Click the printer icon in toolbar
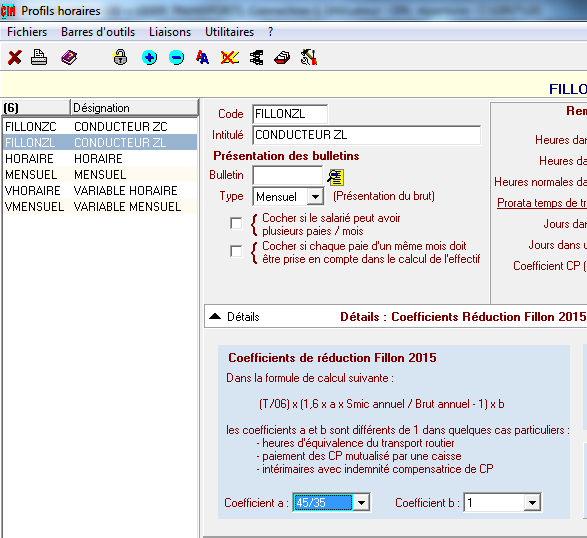The image size is (587, 538). pos(39,58)
